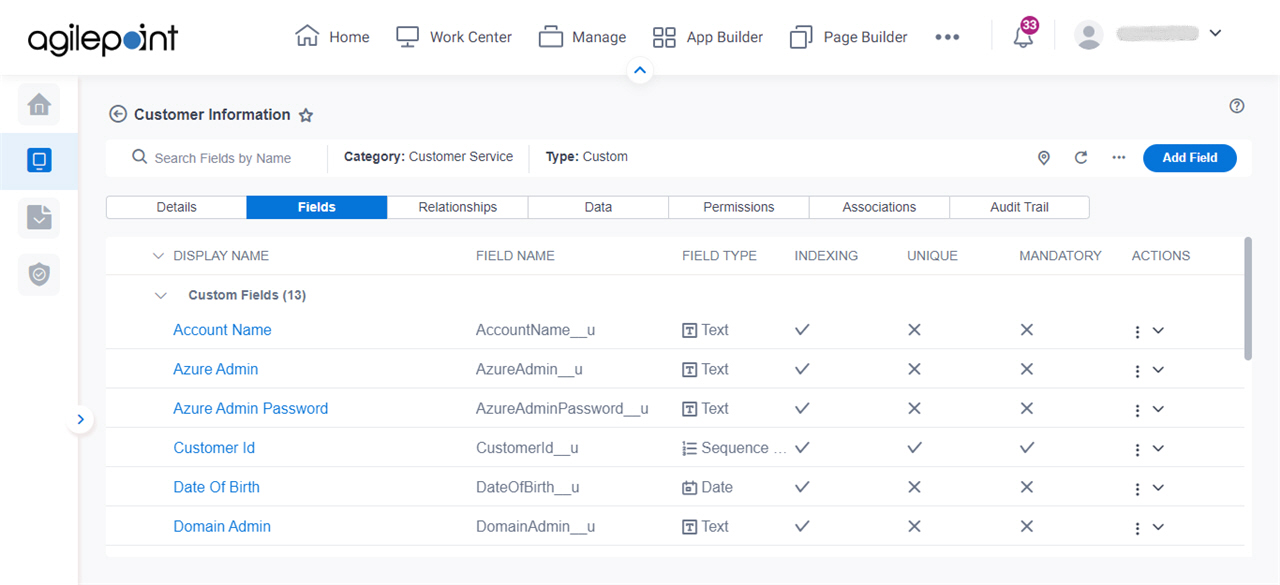Open the toolbar ellipsis more options
Viewport: 1280px width, 585px height.
[1119, 158]
